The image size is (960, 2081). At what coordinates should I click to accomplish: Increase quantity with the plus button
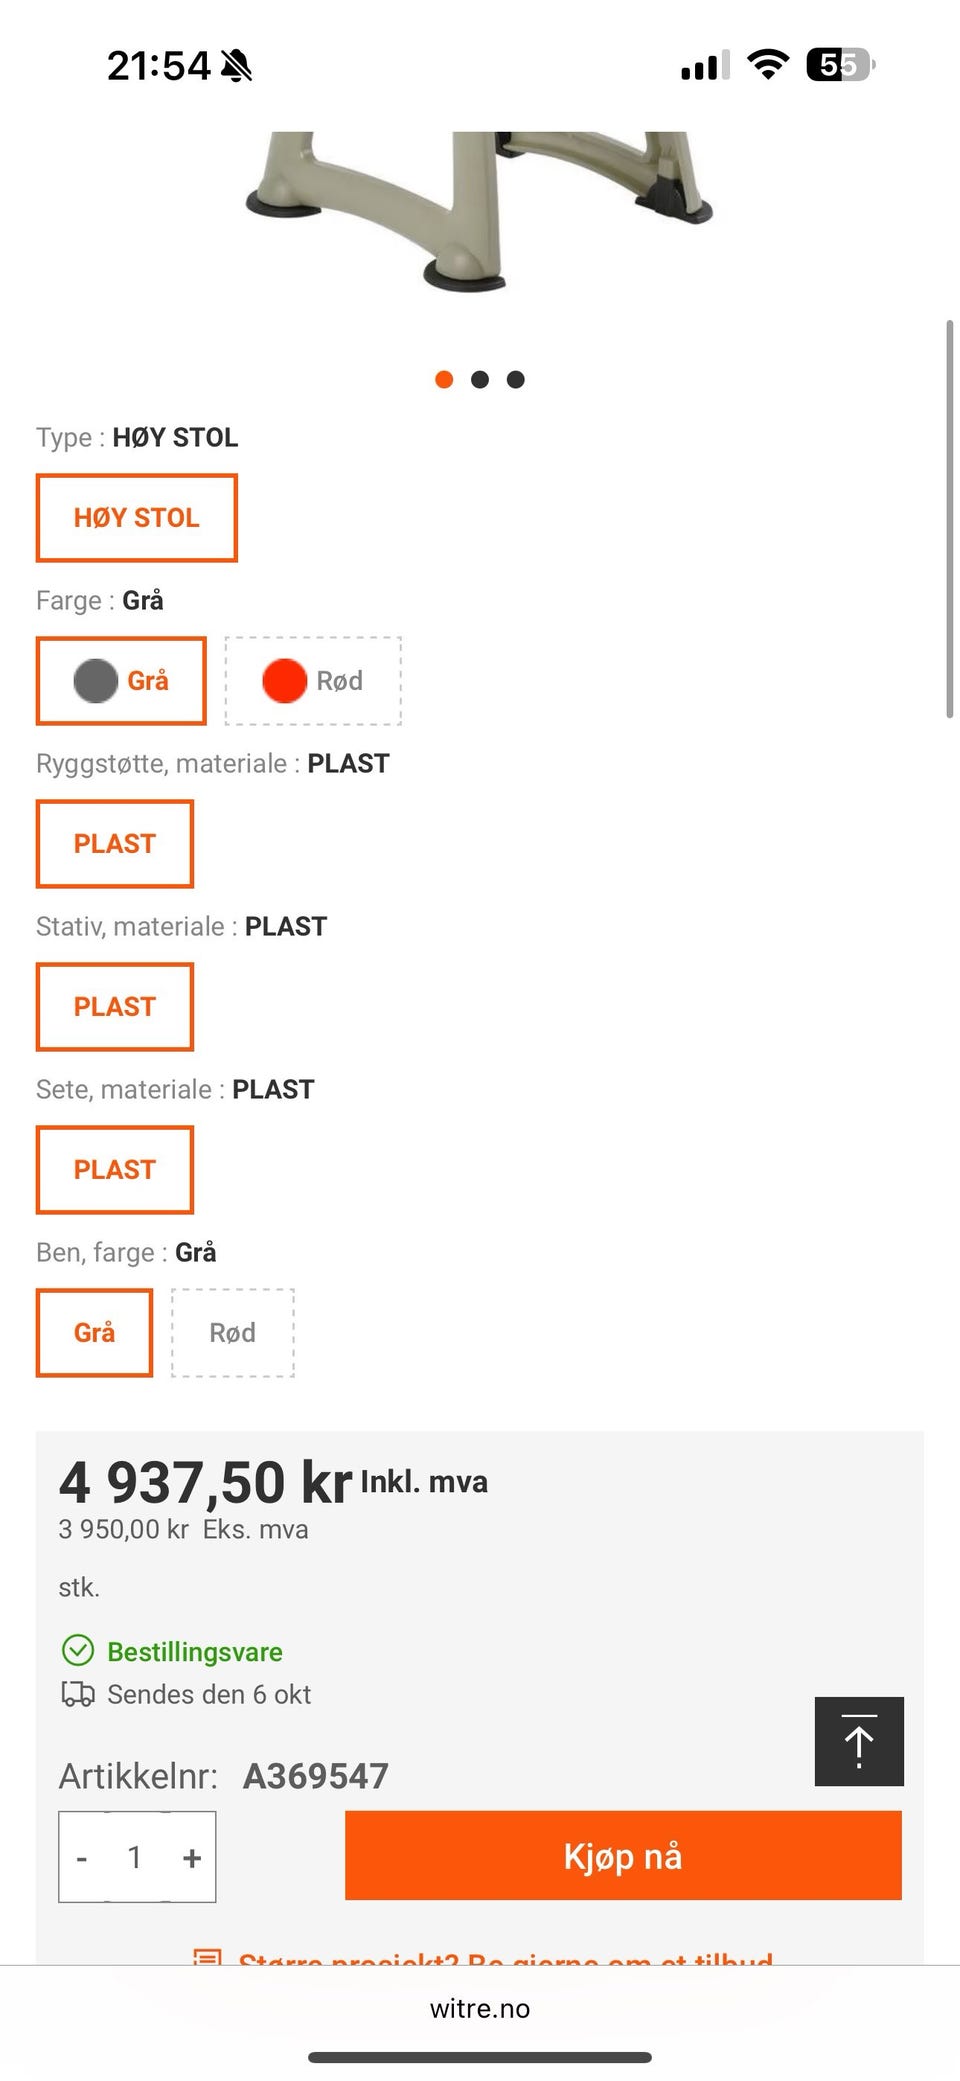click(x=192, y=1857)
